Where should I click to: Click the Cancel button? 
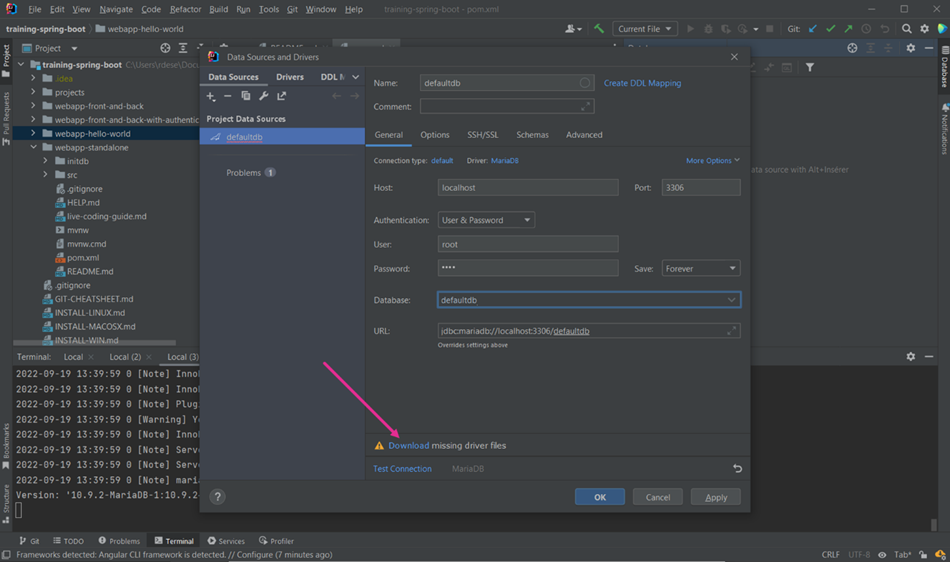657,497
